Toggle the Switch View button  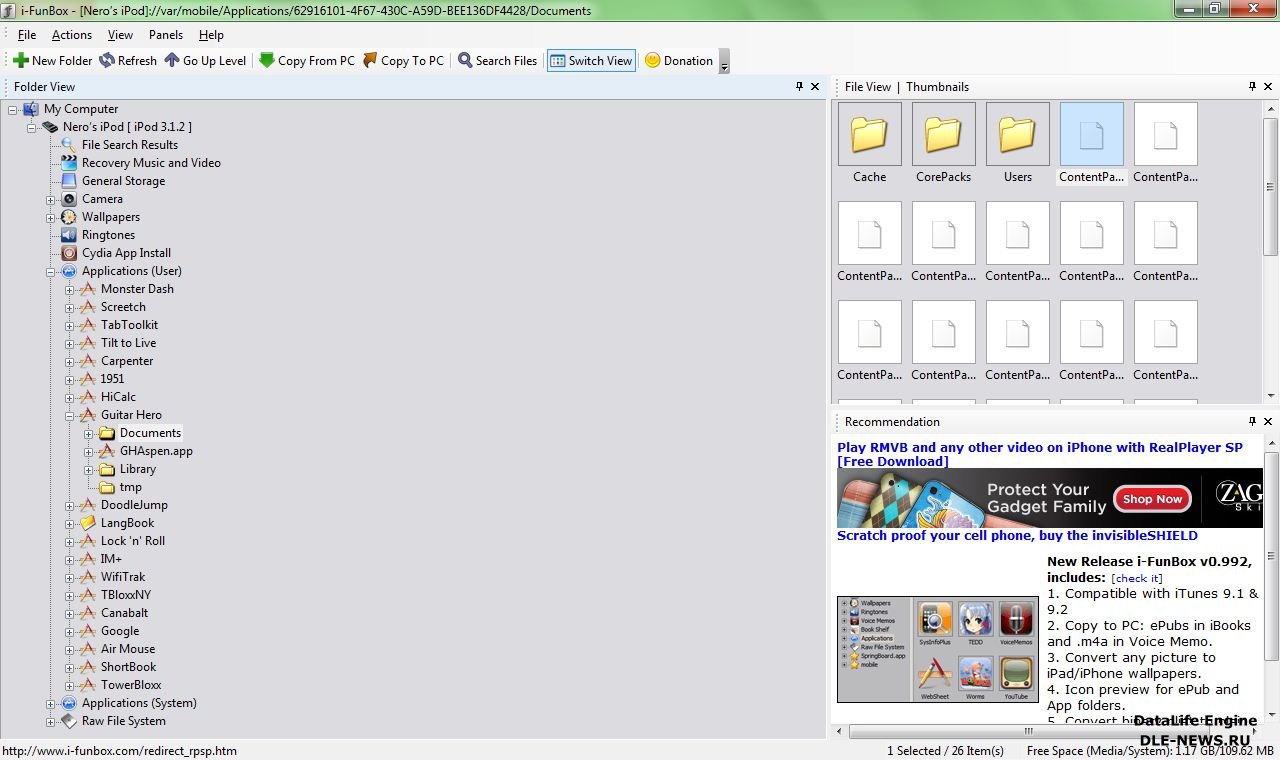tap(591, 61)
